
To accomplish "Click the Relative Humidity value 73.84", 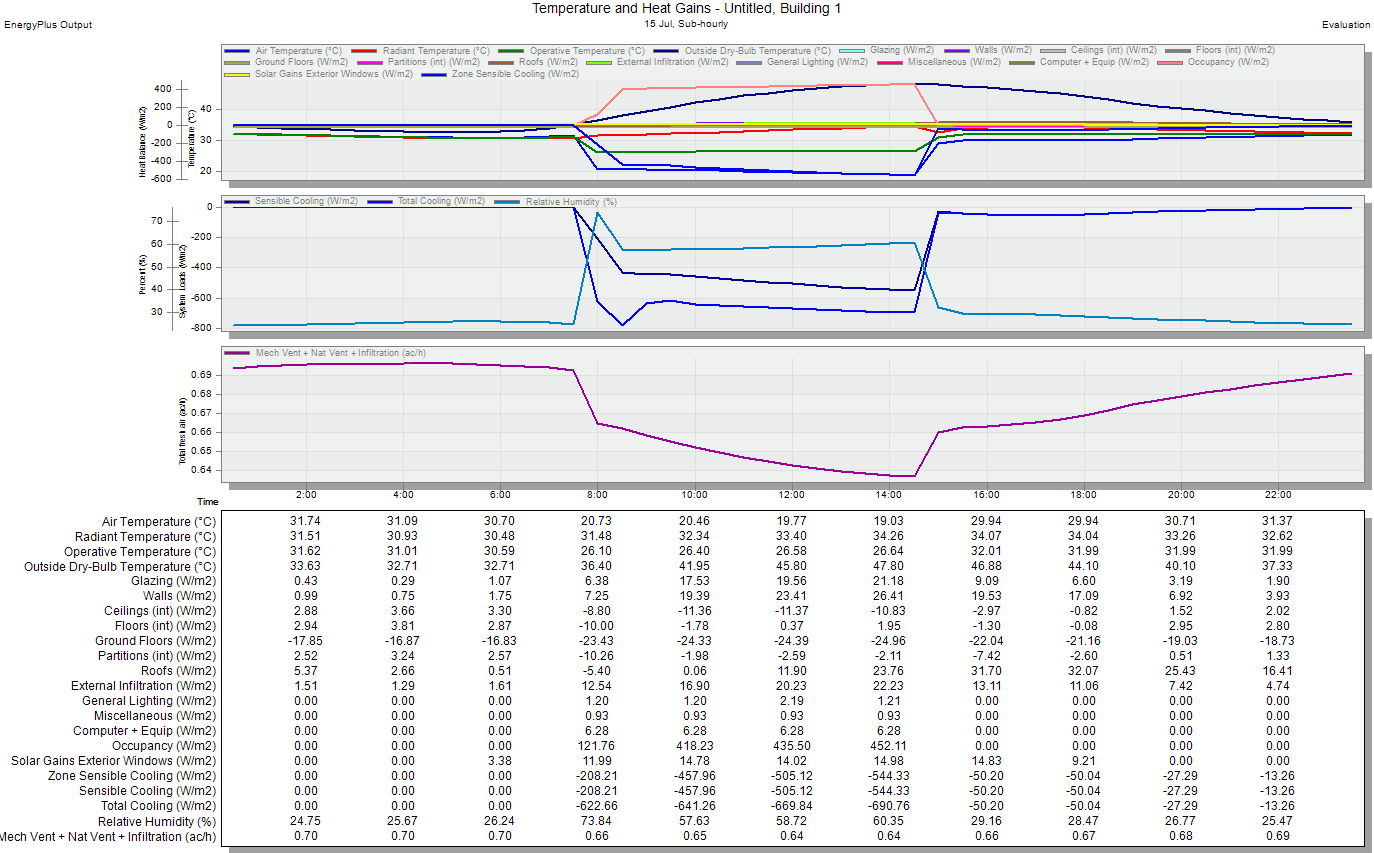I will pos(597,821).
